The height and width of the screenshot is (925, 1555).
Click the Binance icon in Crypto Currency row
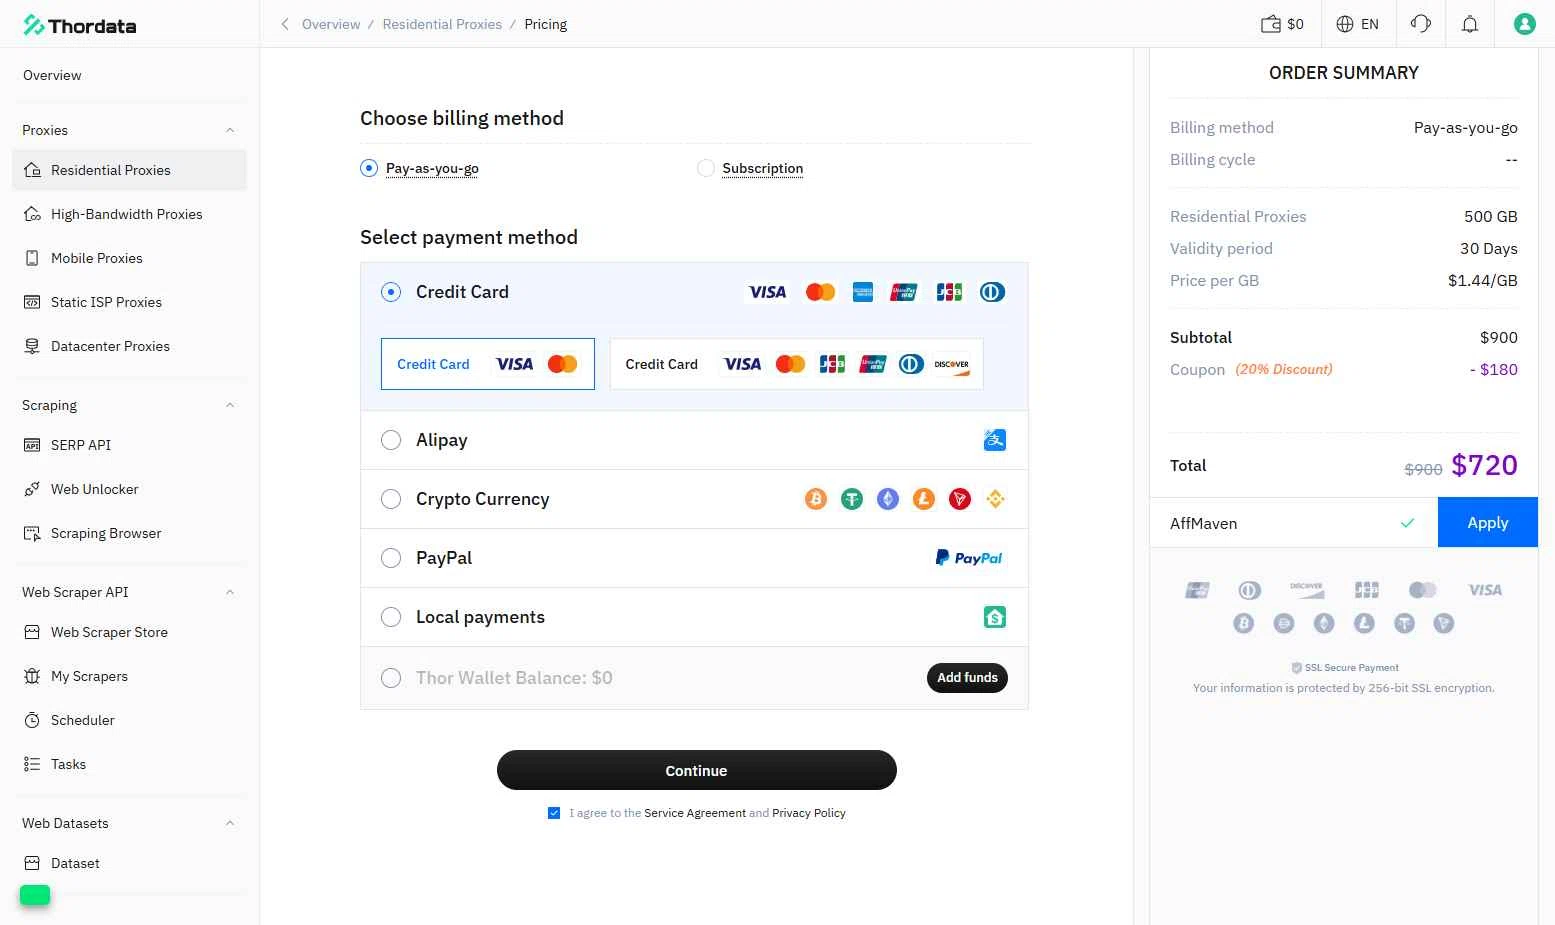click(995, 499)
